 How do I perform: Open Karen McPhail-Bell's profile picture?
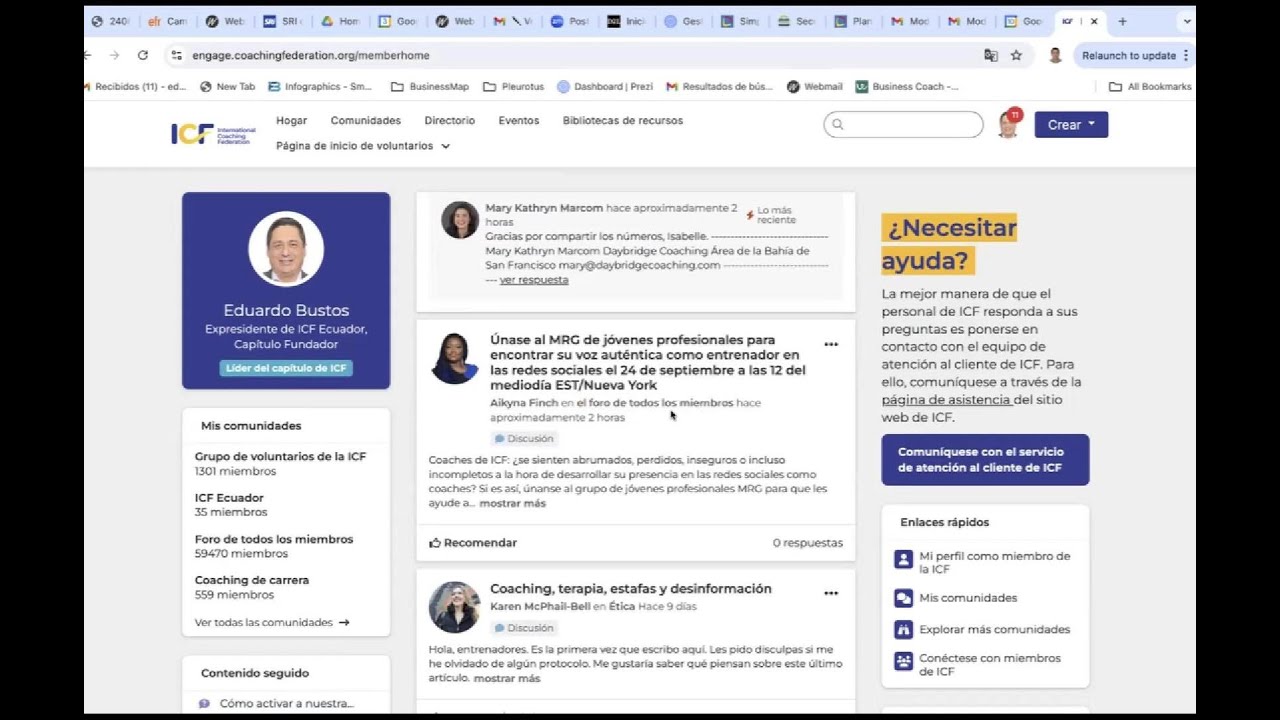[x=455, y=607]
